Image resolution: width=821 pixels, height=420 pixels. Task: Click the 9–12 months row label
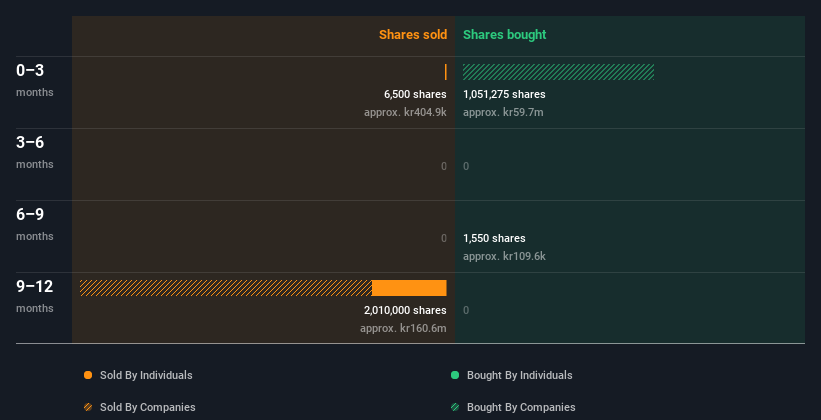(x=35, y=296)
